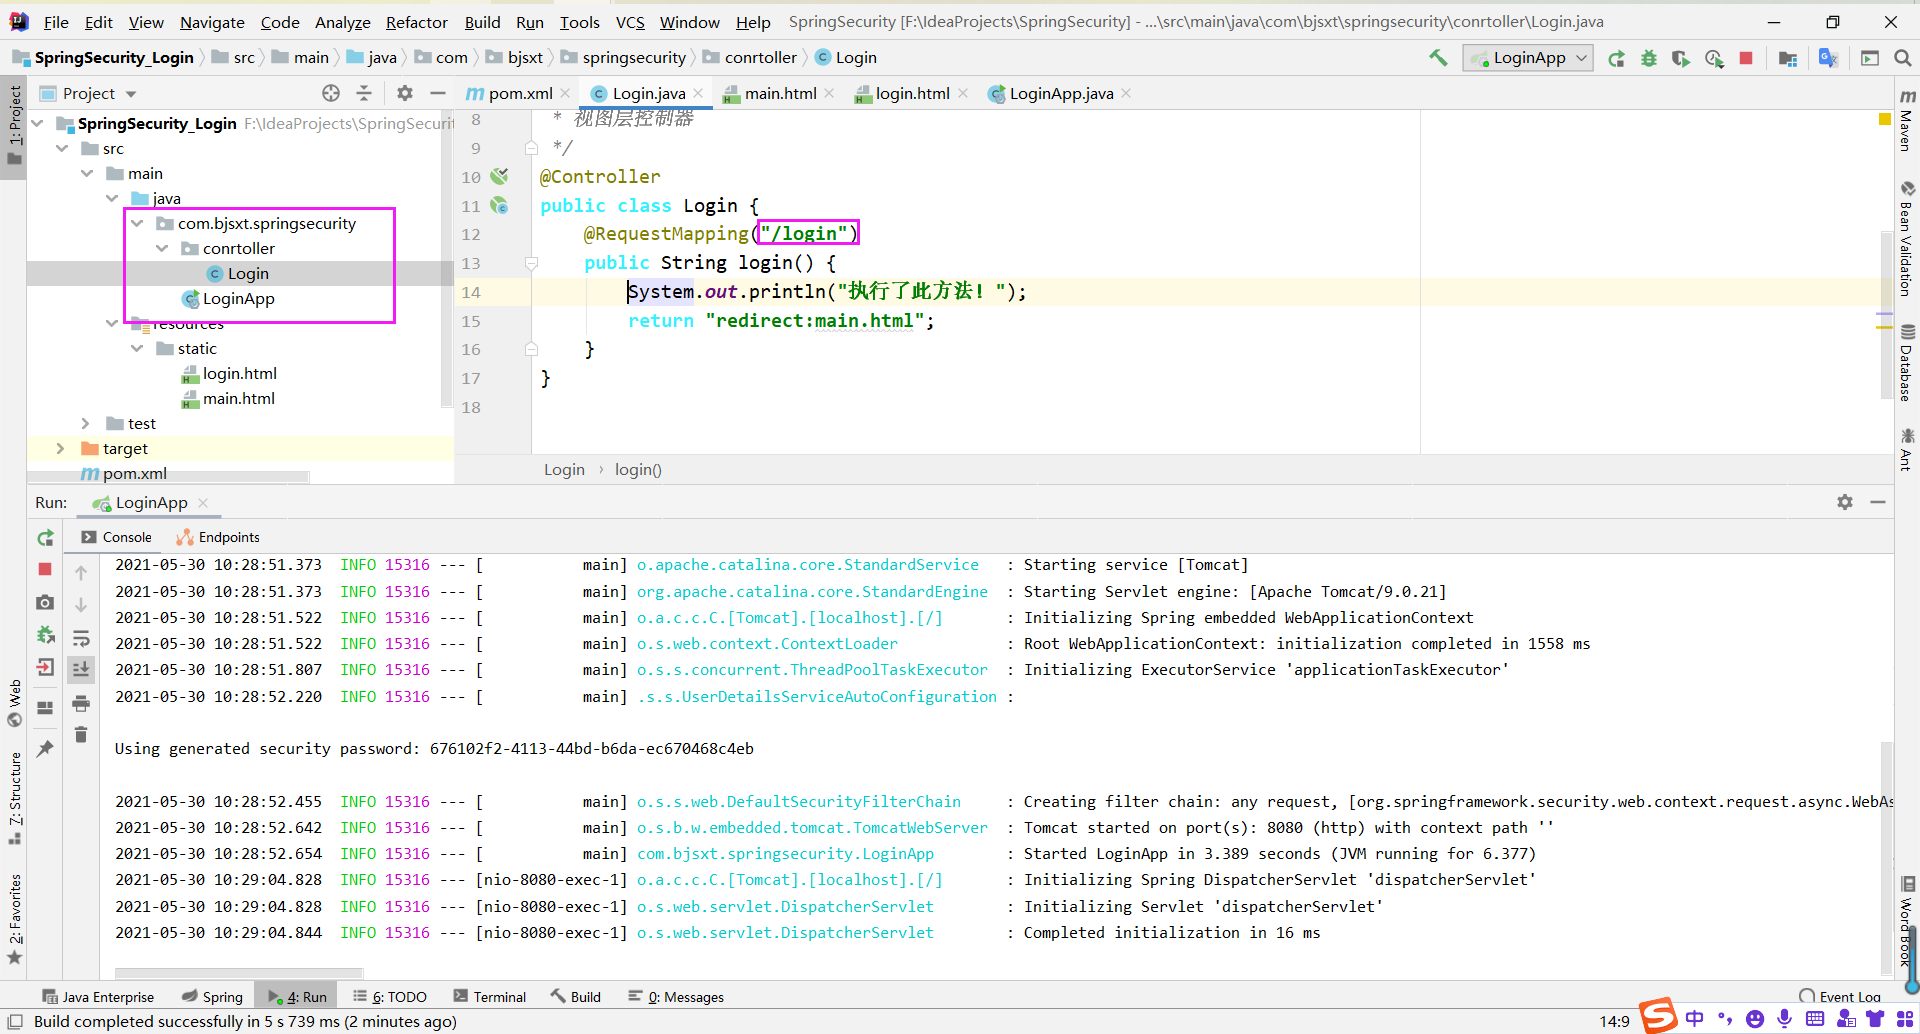
Task: Dump threads with the camera icon
Action: [x=45, y=602]
